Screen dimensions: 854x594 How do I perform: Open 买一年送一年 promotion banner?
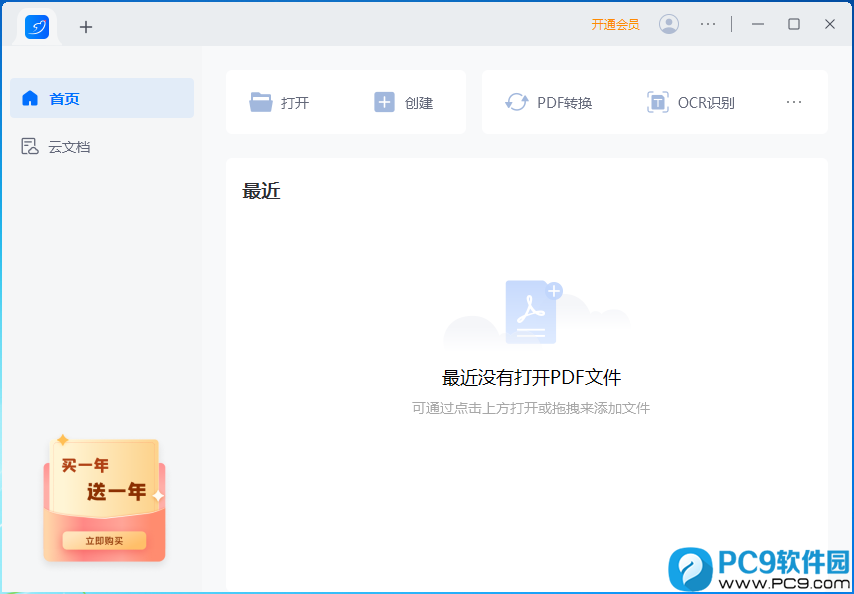(x=104, y=499)
